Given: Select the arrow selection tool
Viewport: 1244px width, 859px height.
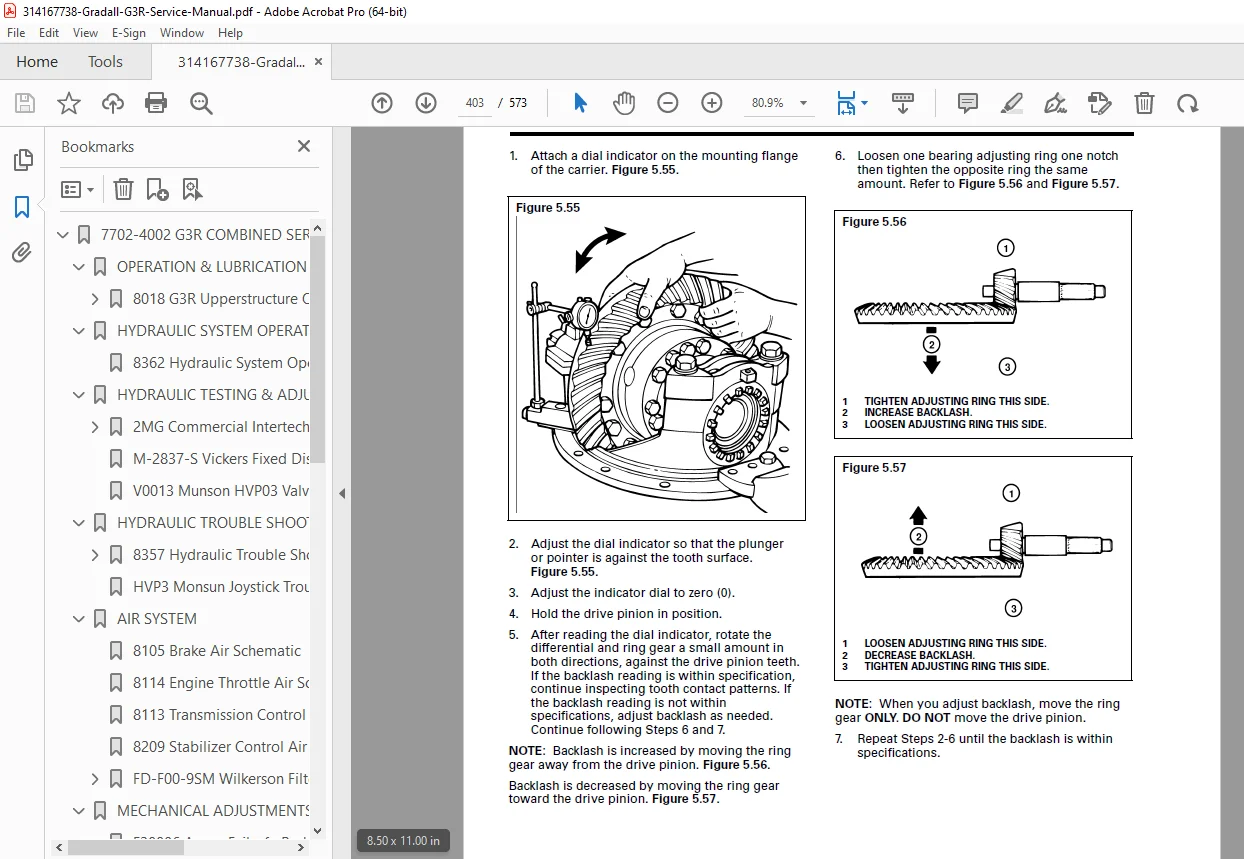Looking at the screenshot, I should click(580, 103).
